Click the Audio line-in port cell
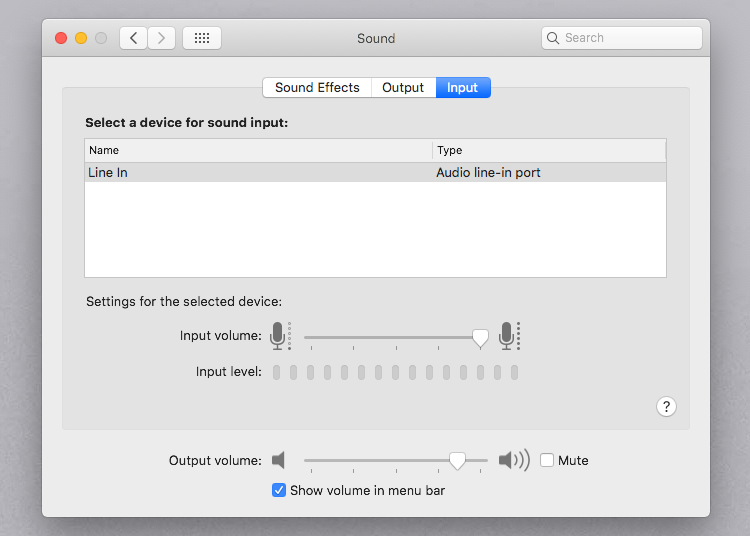The image size is (750, 536). [x=488, y=173]
